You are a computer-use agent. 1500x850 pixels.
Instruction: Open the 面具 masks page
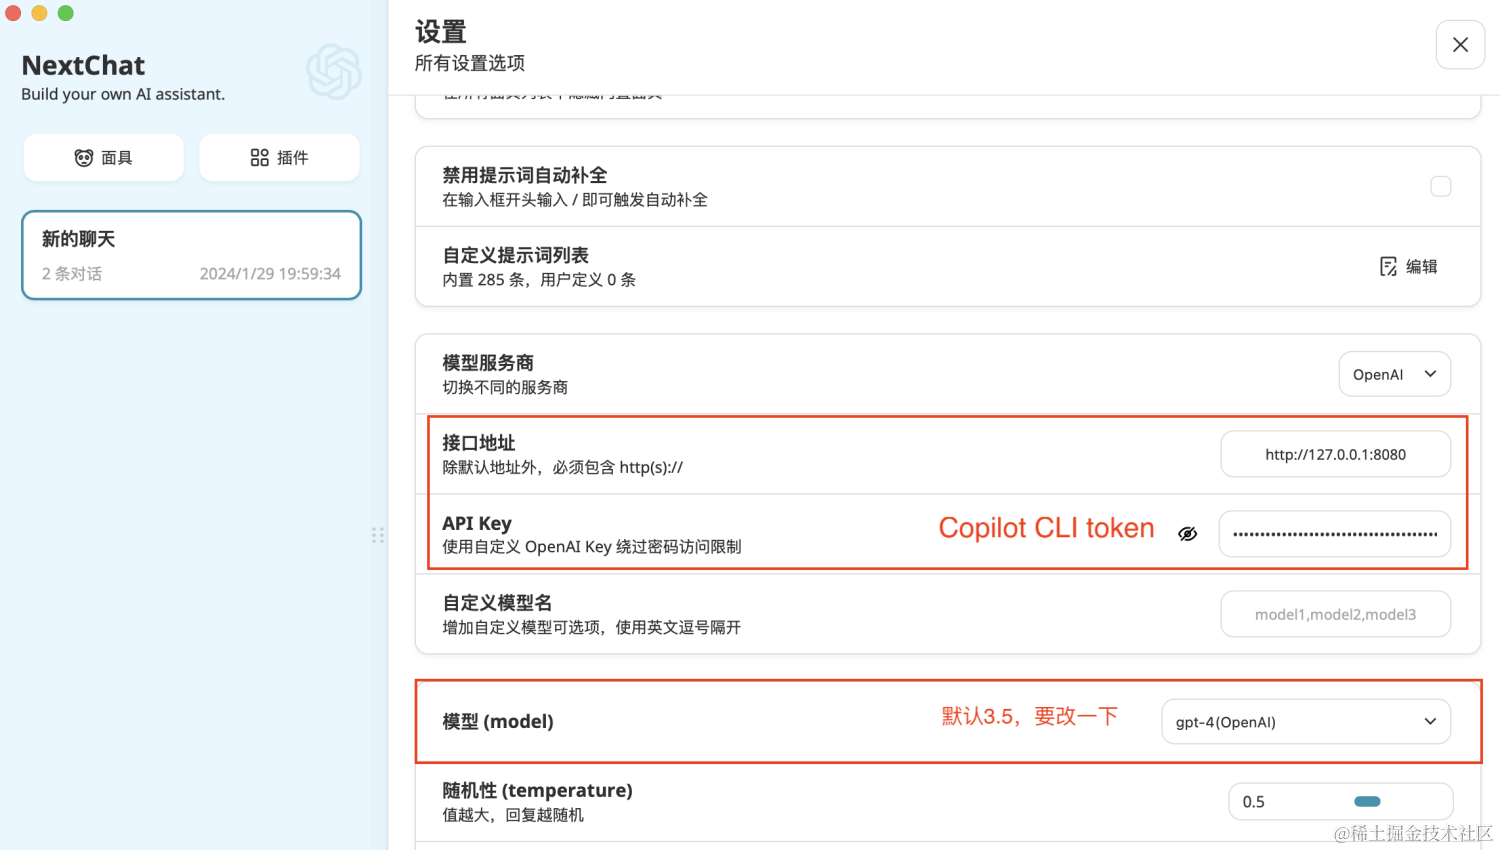104,158
